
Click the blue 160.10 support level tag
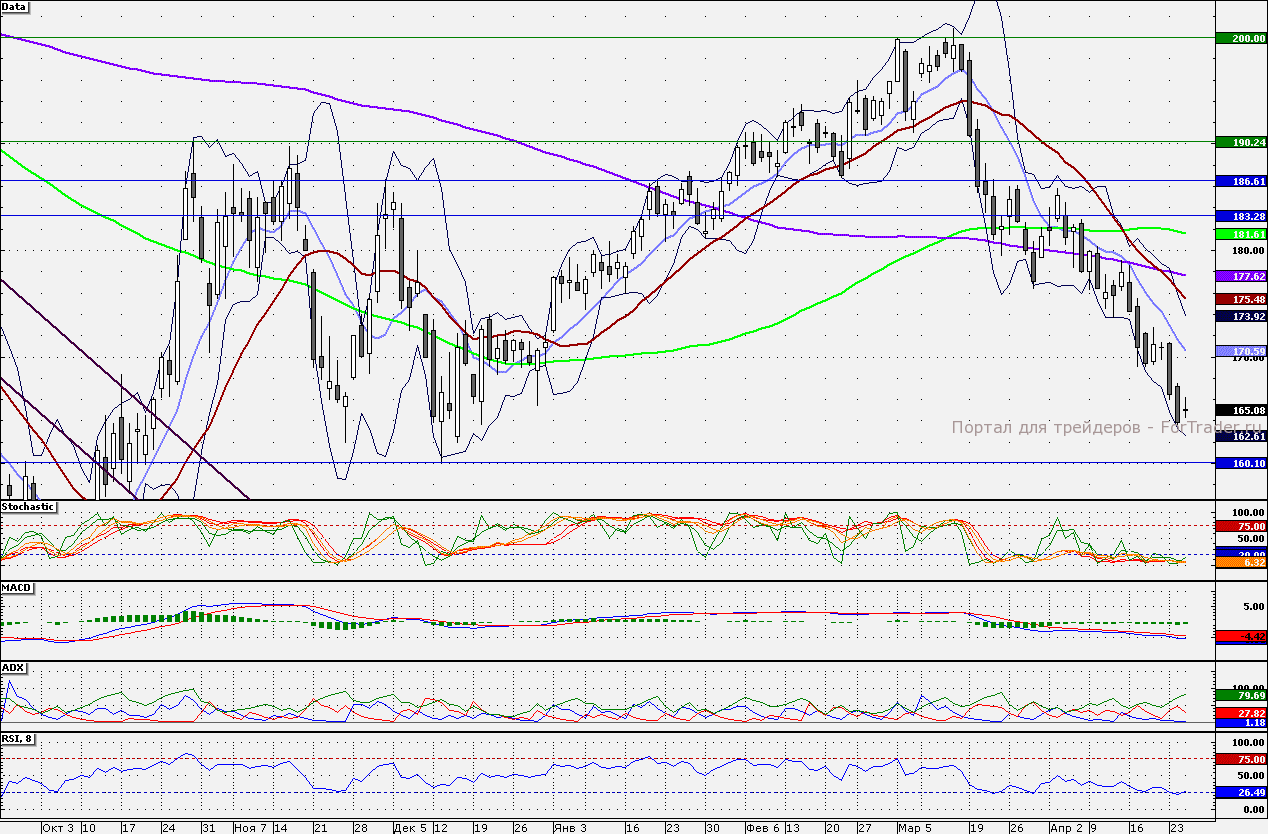pyautogui.click(x=1240, y=463)
